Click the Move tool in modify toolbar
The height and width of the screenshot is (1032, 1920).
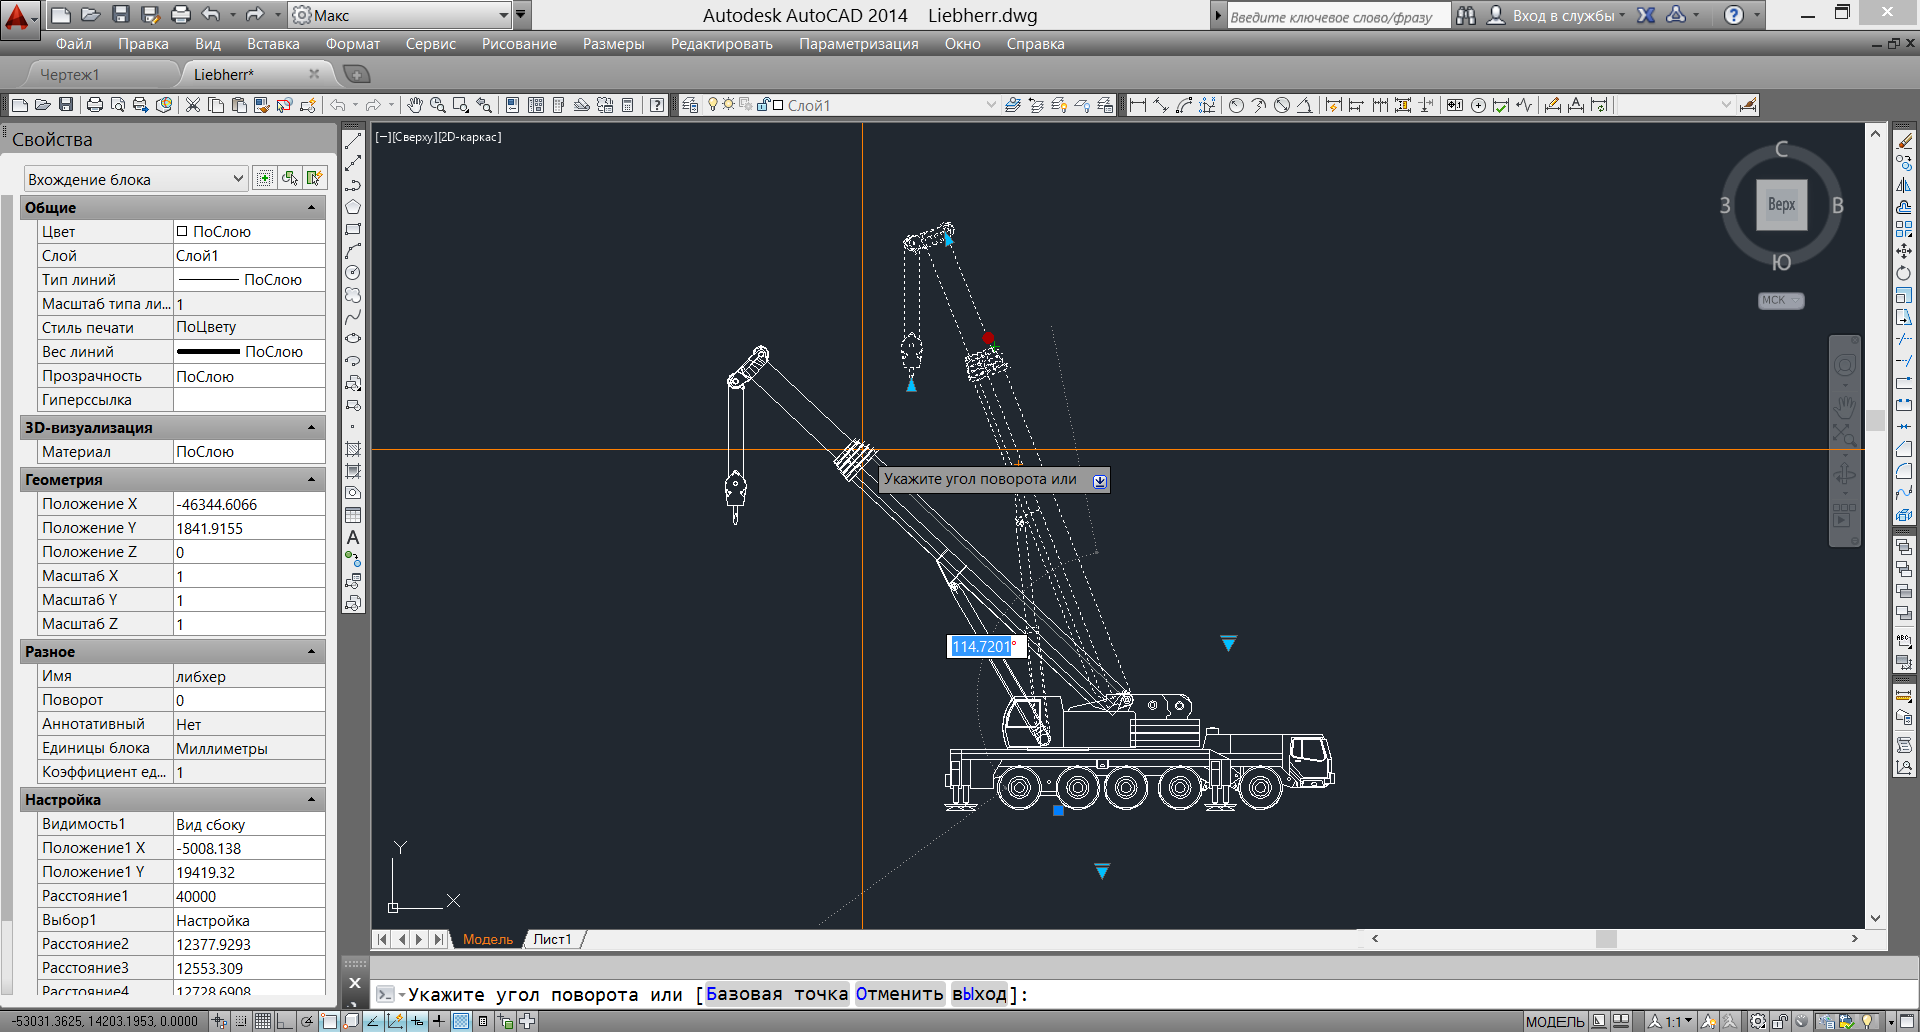click(1904, 251)
